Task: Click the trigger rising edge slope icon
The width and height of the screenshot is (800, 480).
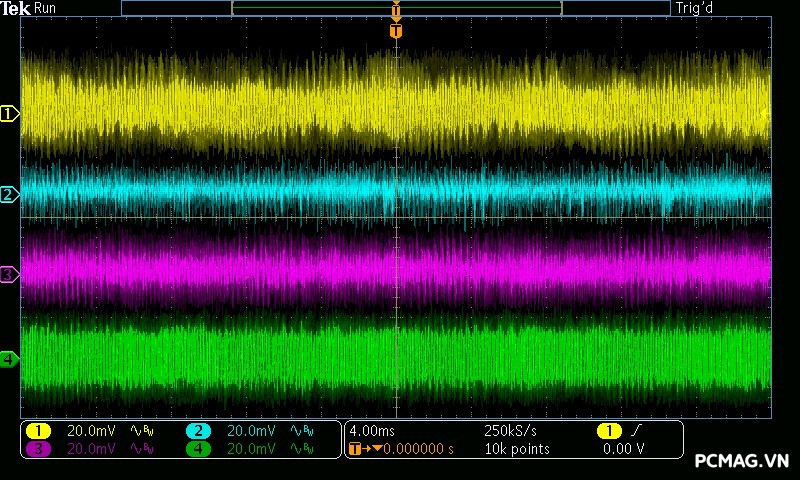Action: tap(637, 430)
